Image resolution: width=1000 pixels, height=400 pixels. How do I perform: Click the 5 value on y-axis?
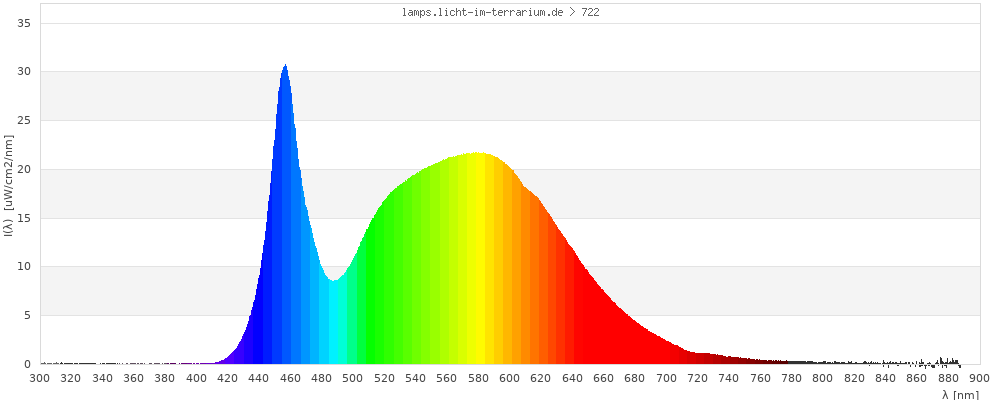pyautogui.click(x=28, y=315)
